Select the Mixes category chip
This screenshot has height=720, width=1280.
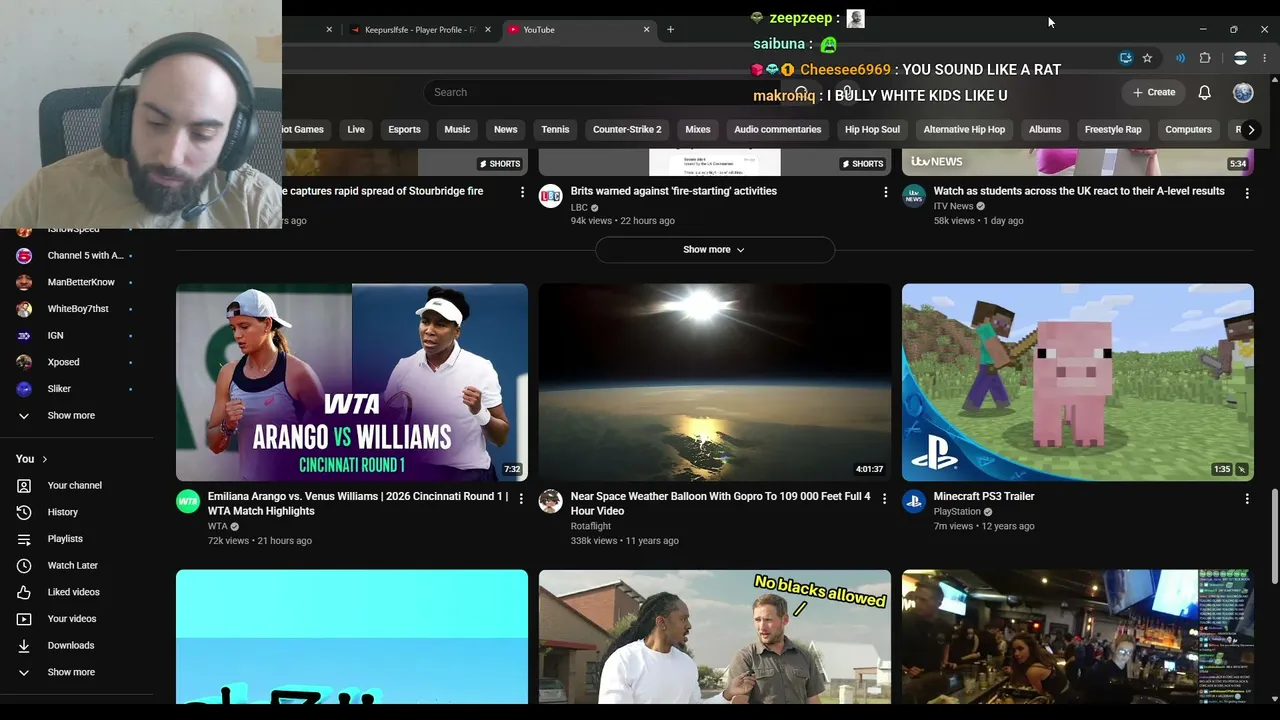(698, 129)
